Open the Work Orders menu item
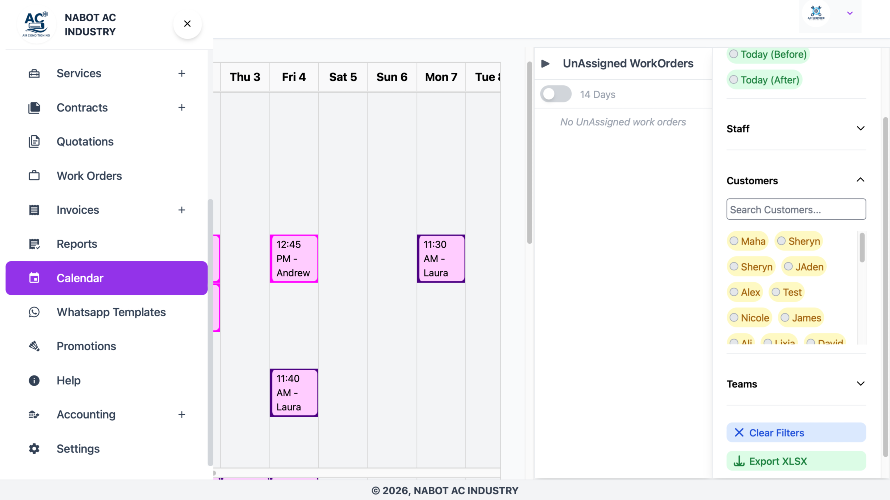890x500 pixels. (89, 176)
